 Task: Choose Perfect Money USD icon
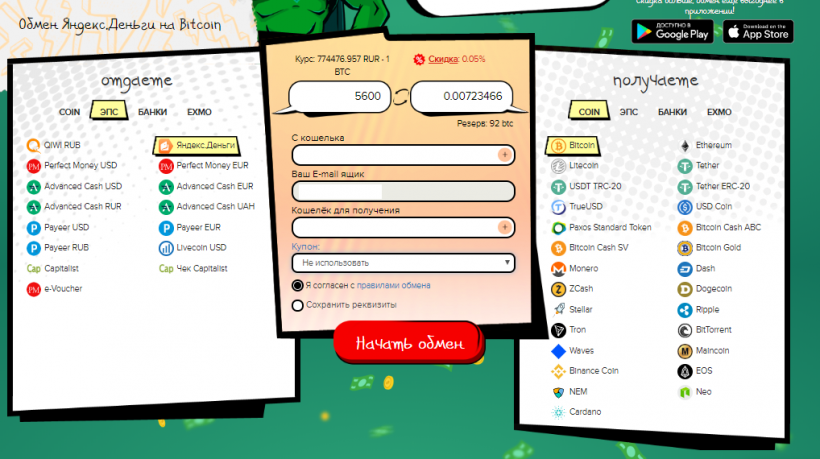click(x=33, y=166)
